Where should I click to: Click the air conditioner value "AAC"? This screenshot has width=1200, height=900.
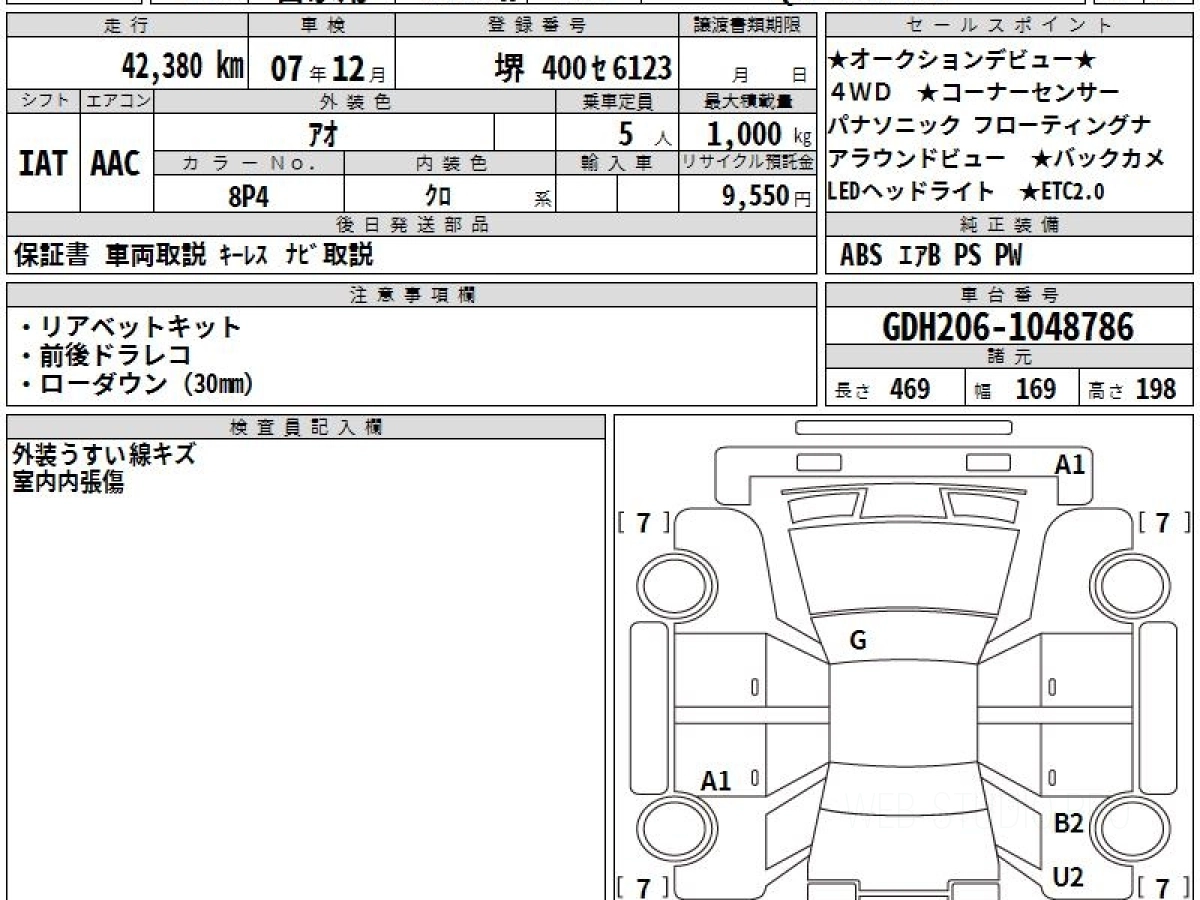pyautogui.click(x=116, y=163)
